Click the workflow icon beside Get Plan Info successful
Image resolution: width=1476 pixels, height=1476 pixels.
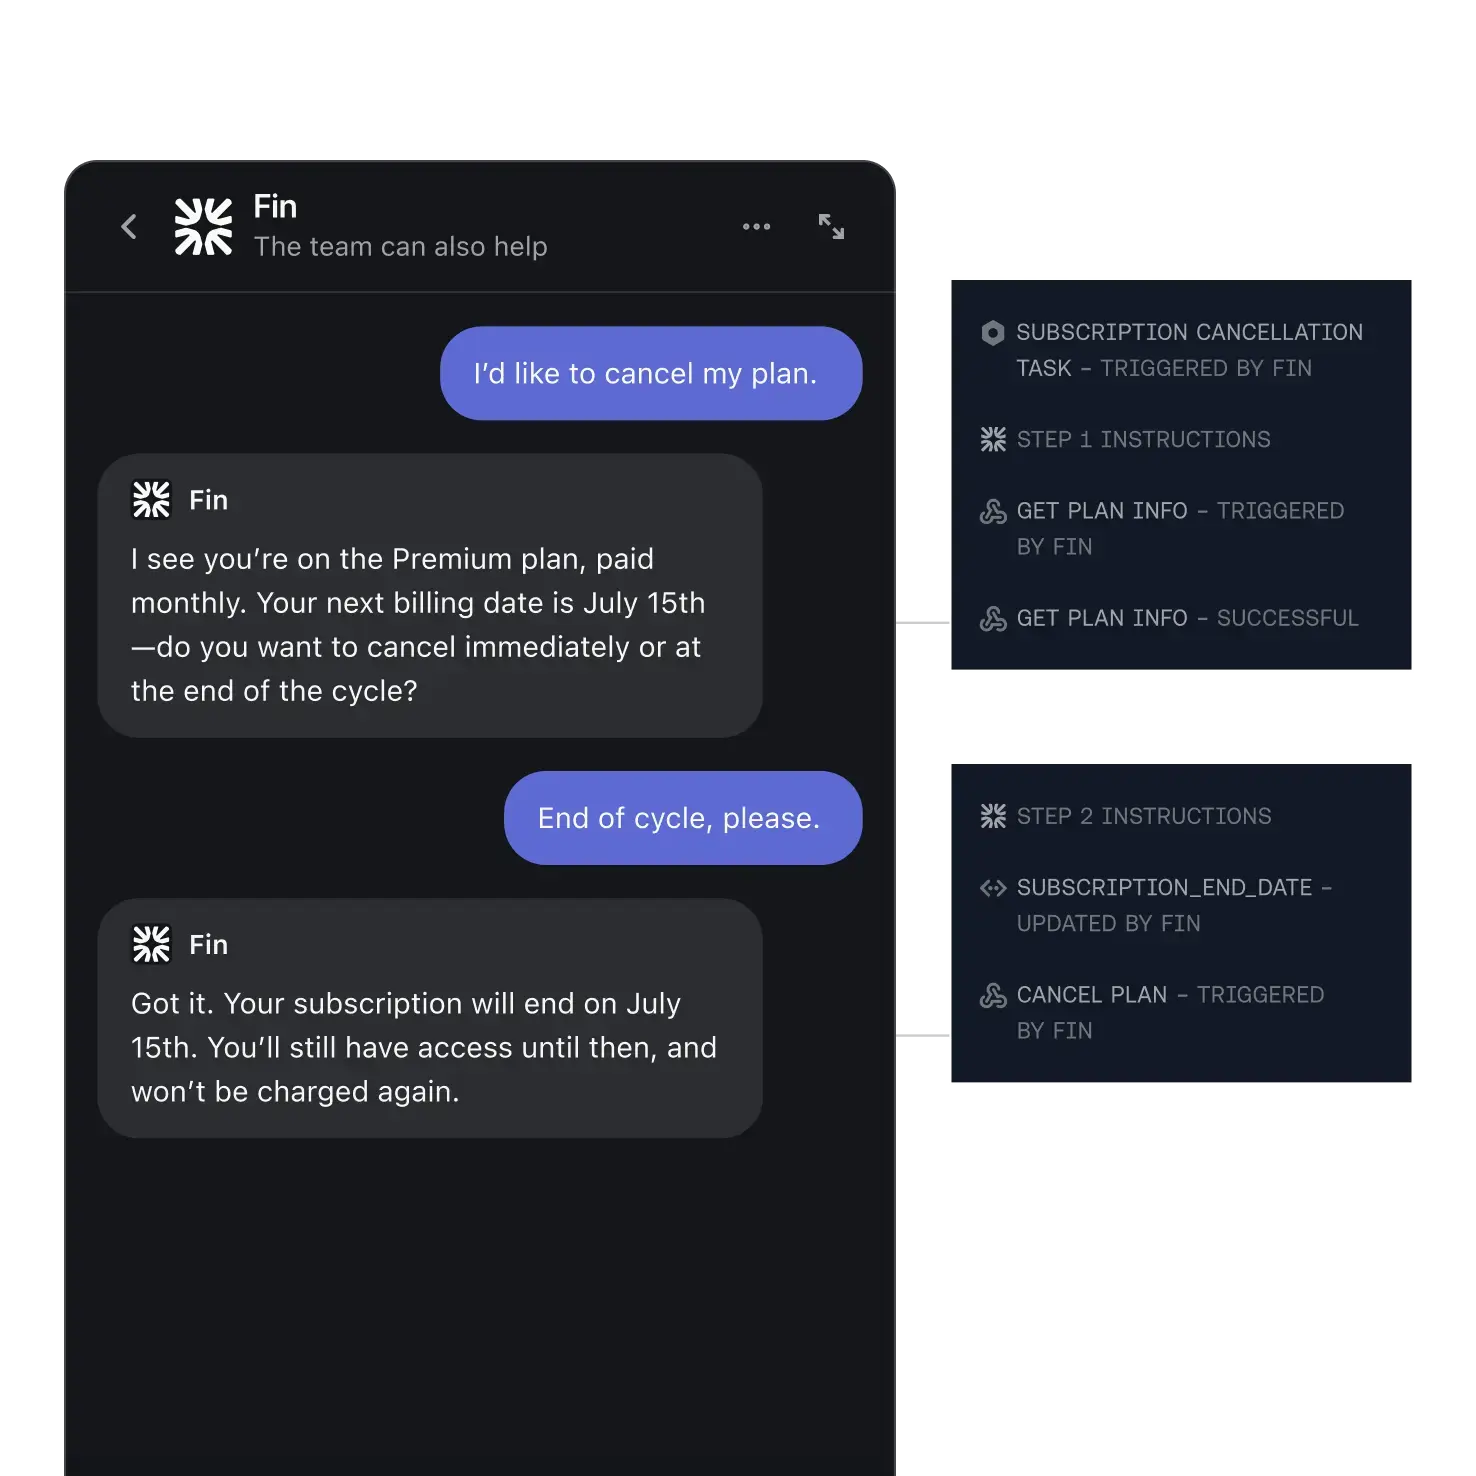pyautogui.click(x=992, y=618)
